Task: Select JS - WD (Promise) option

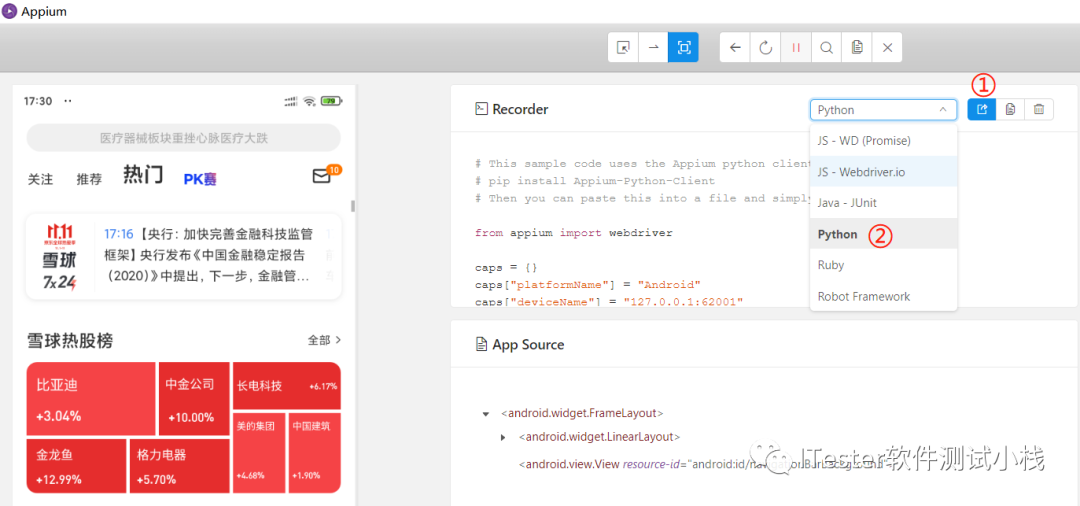Action: point(884,140)
